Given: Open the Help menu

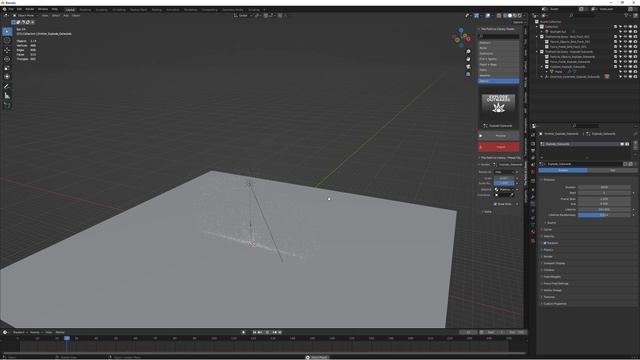Looking at the screenshot, I should (x=54, y=9).
